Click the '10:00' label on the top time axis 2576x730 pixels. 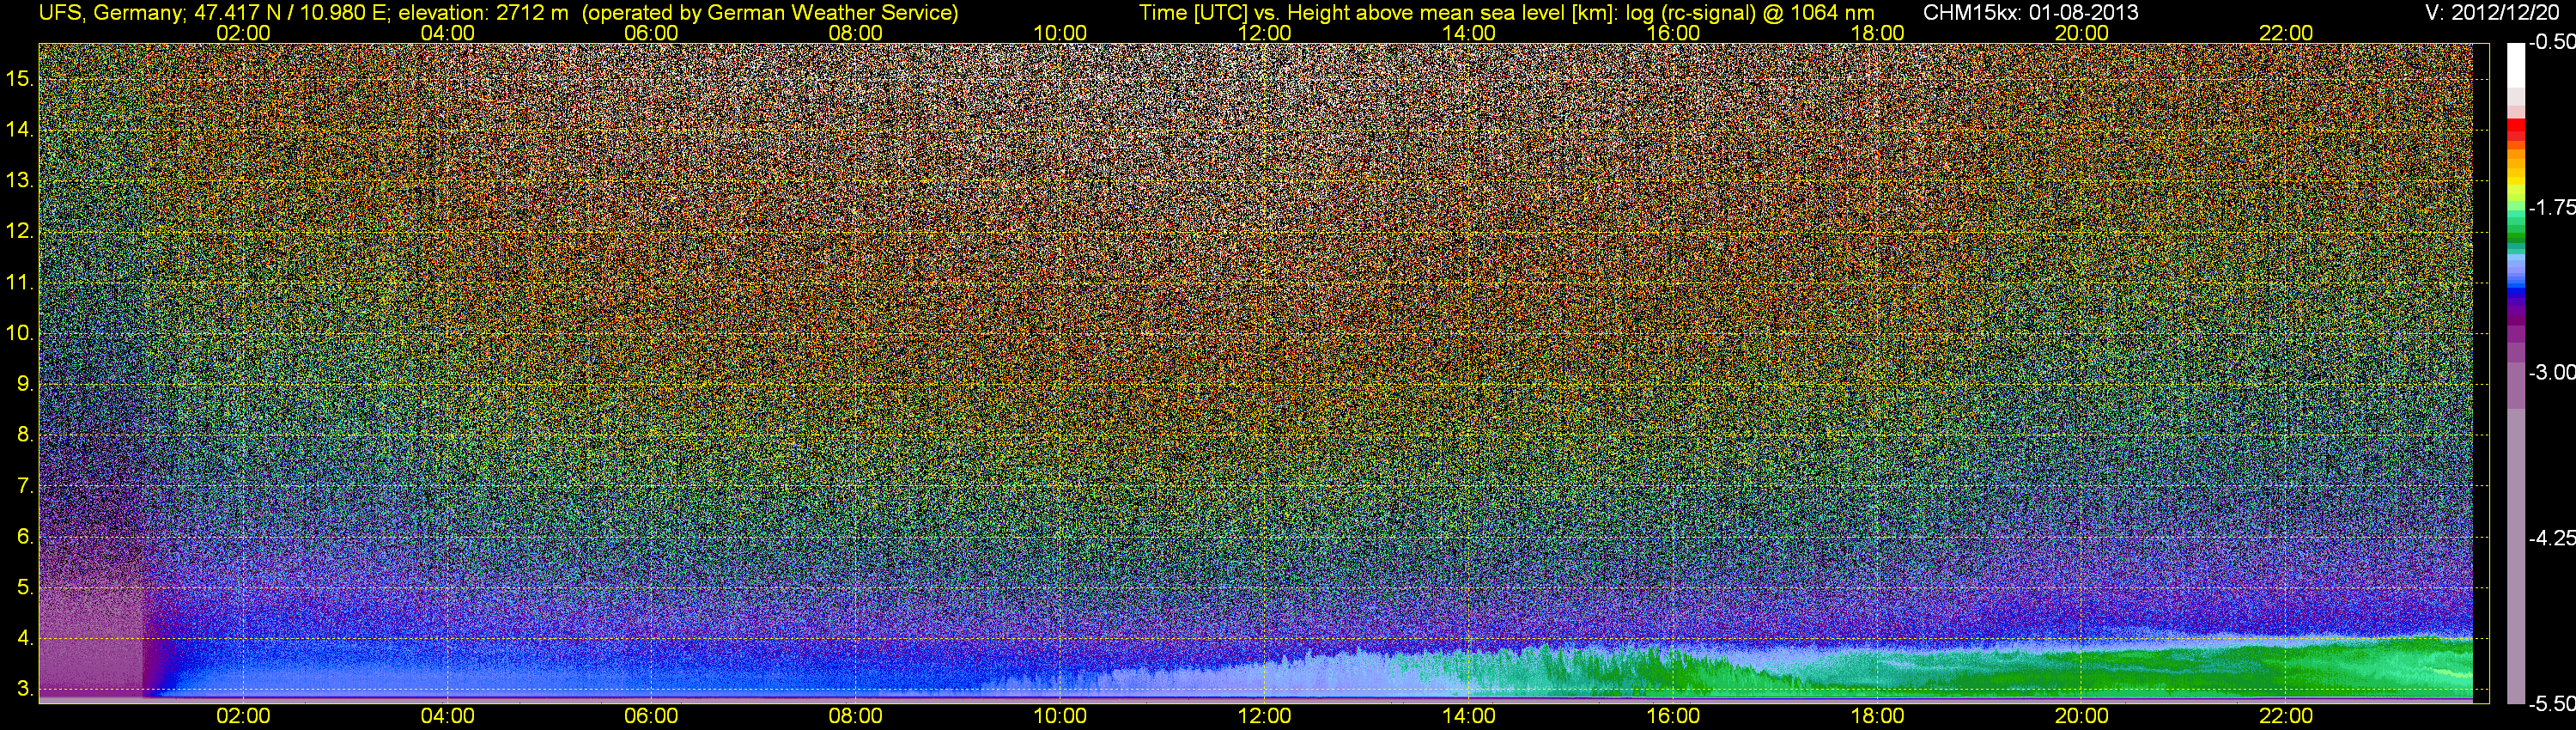tap(1060, 33)
